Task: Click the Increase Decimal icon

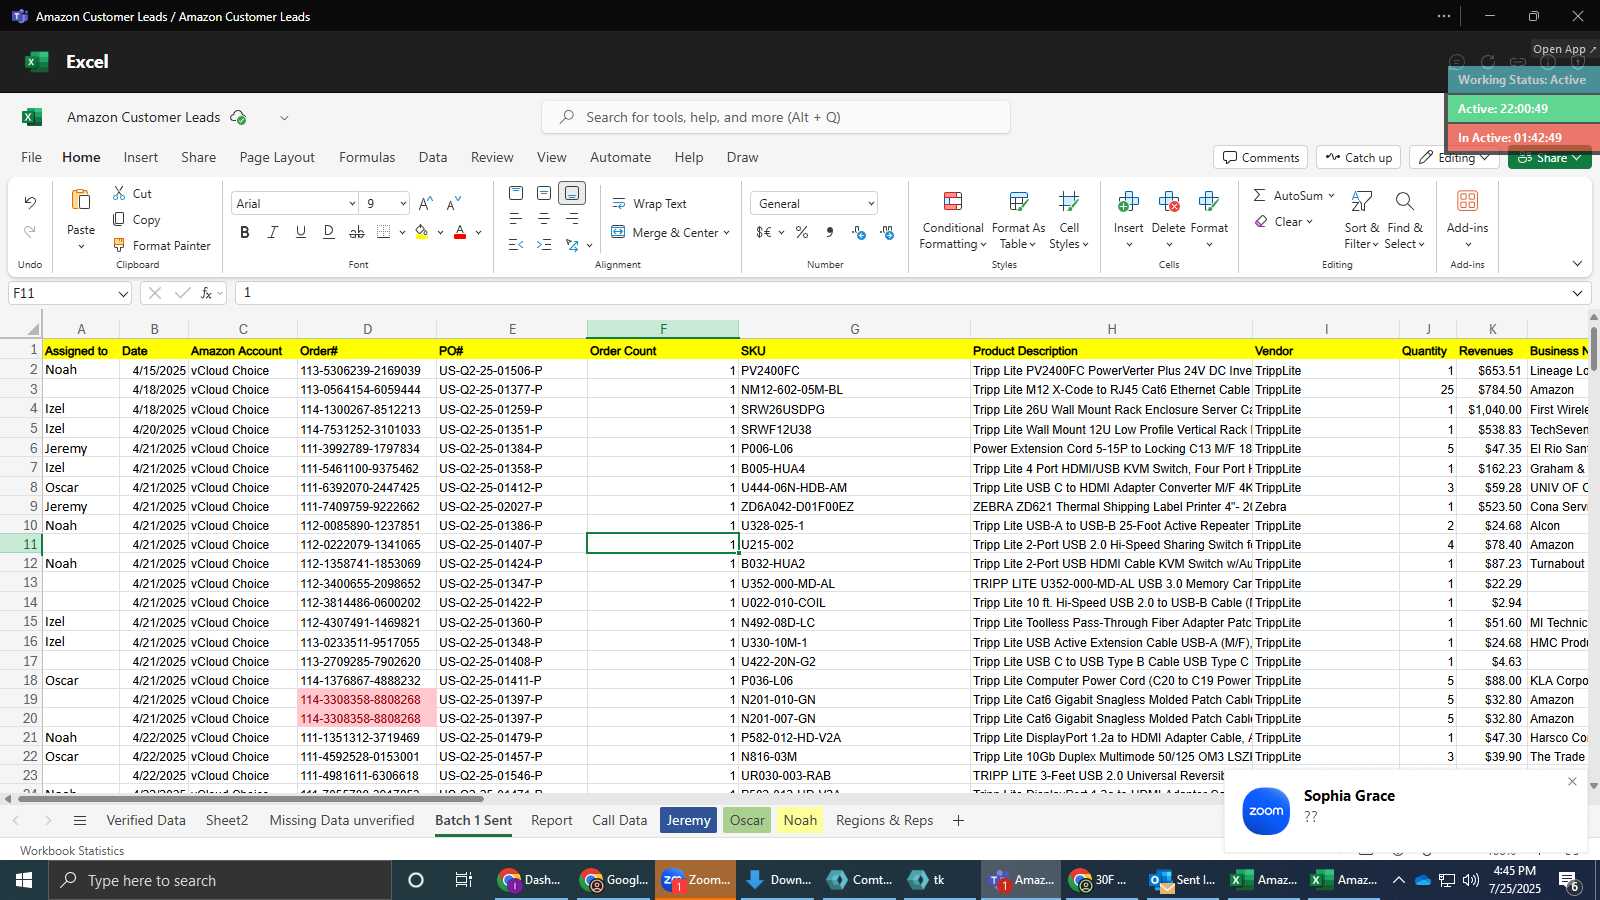Action: (858, 232)
